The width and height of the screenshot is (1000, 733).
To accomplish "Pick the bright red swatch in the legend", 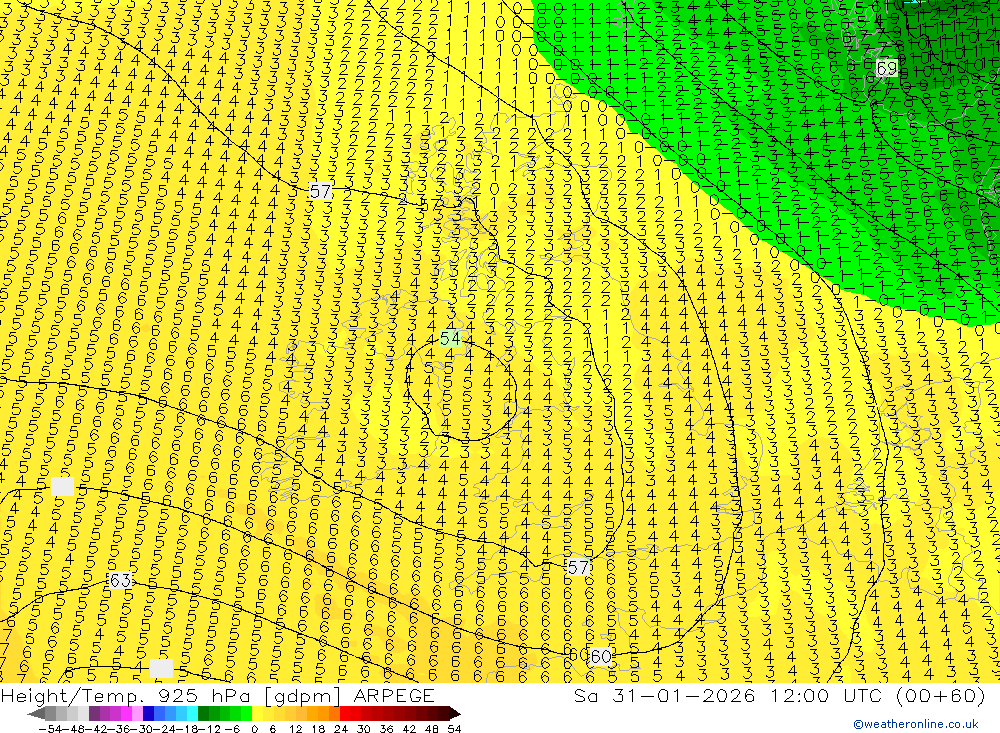I will click(x=345, y=714).
